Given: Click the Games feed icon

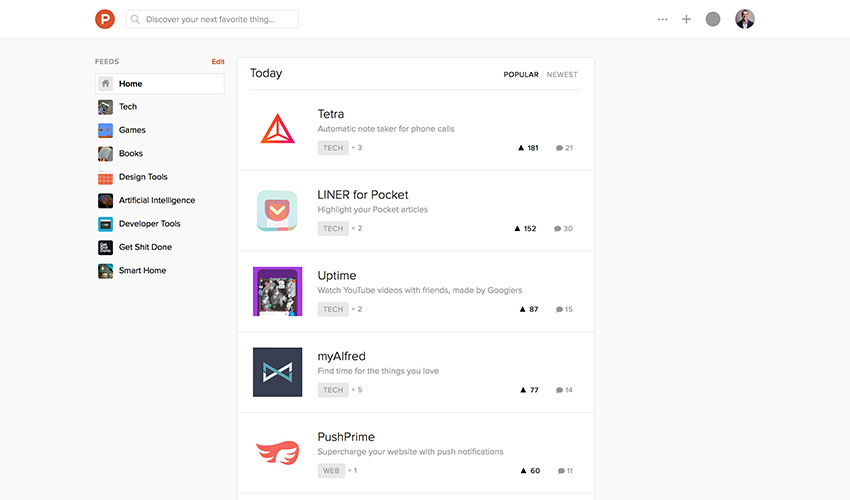Looking at the screenshot, I should point(105,130).
